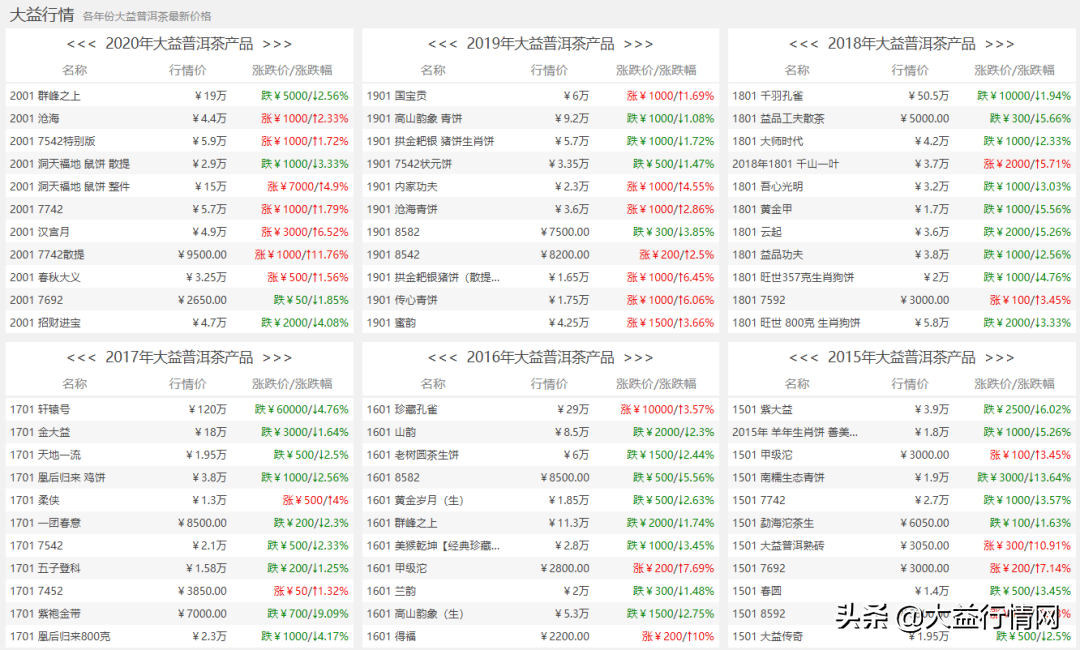This screenshot has height=650, width=1080.
Task: Open the 2017年大益普洱茶产品 table heading
Action: pyautogui.click(x=179, y=357)
